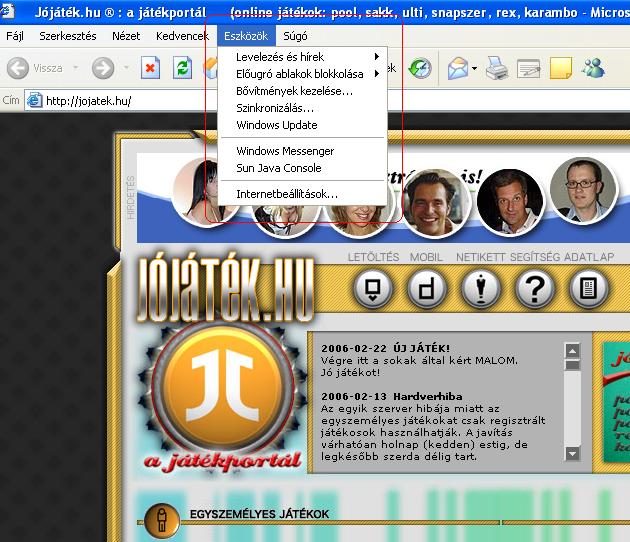This screenshot has height=542, width=630.
Task: Choose Bővítmények kezelése menu entry
Action: tap(303, 91)
